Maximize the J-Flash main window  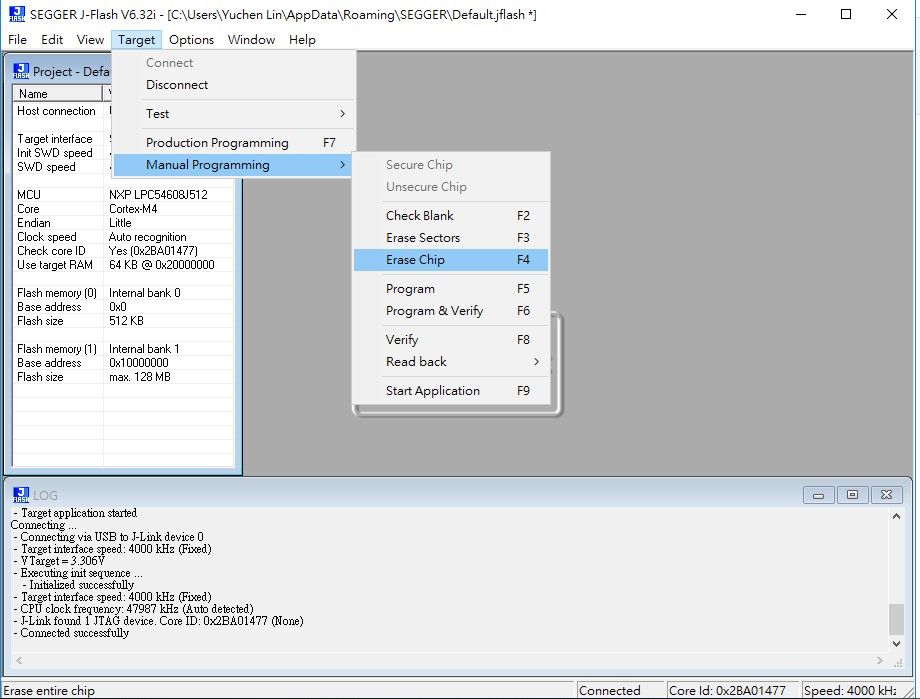pyautogui.click(x=846, y=14)
